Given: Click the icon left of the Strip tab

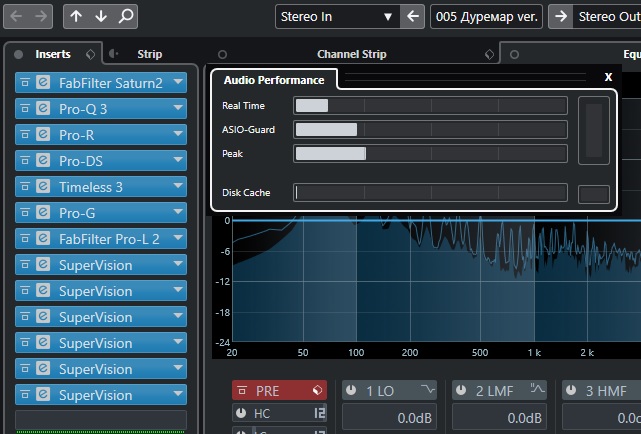Looking at the screenshot, I should coord(113,54).
